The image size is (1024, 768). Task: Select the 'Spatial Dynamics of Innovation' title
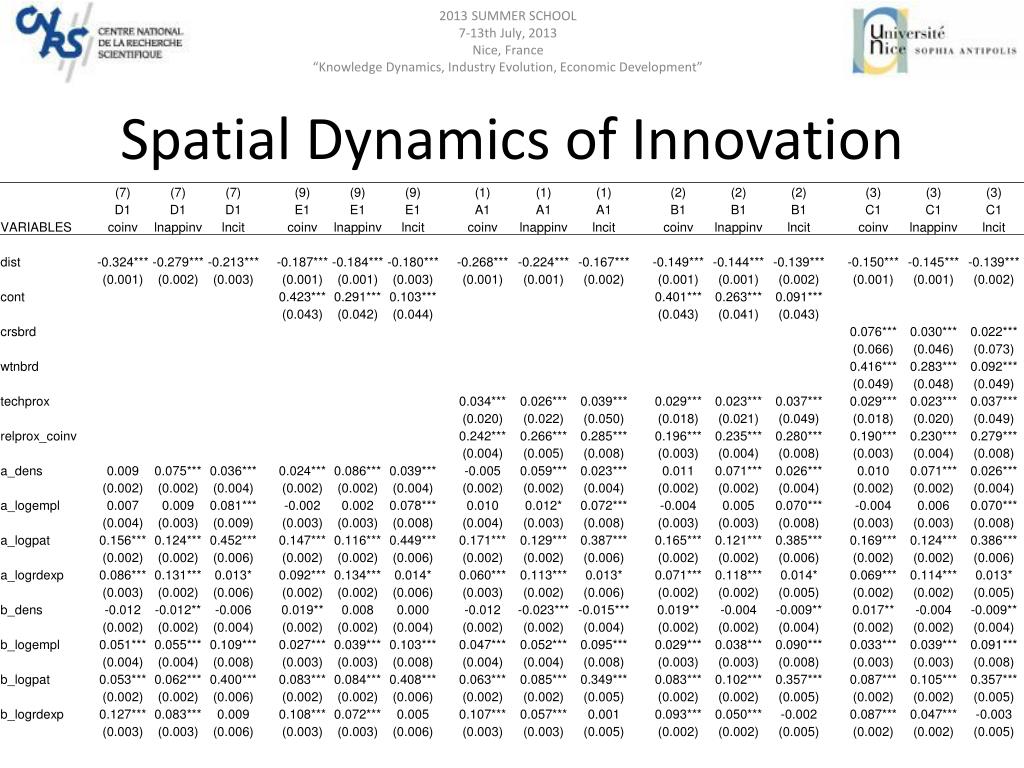(511, 138)
